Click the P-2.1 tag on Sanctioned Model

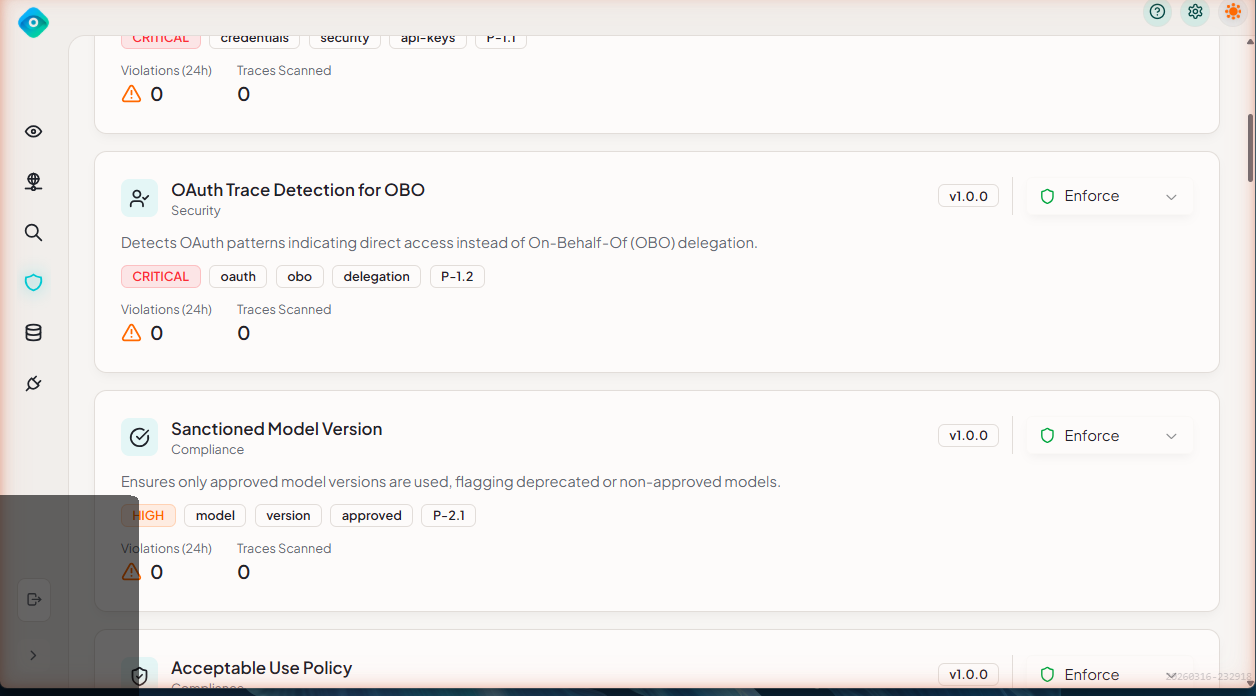[448, 516]
